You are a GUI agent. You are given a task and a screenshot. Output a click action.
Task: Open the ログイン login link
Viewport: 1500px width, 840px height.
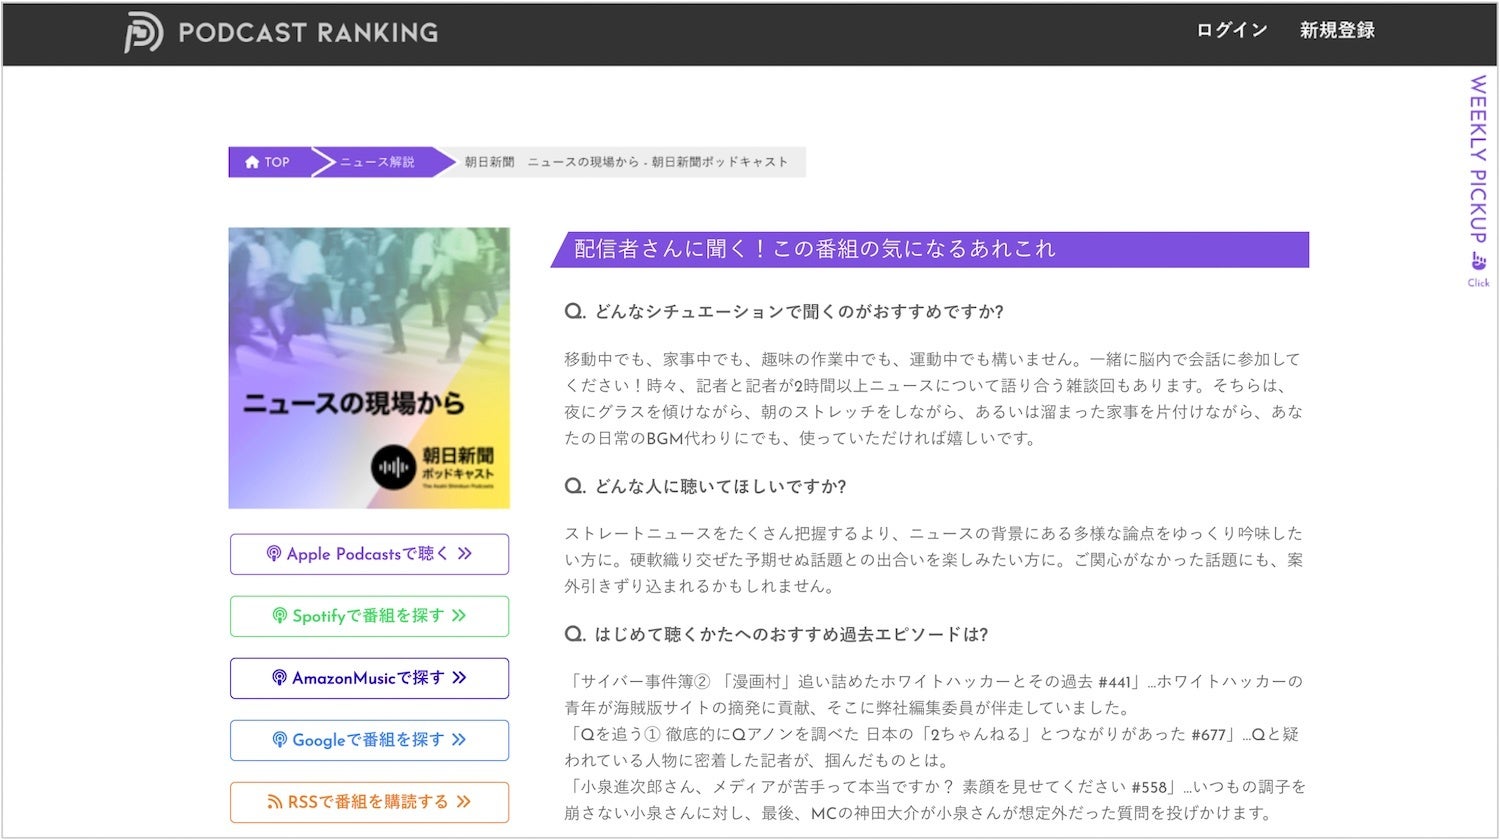[x=1232, y=31]
